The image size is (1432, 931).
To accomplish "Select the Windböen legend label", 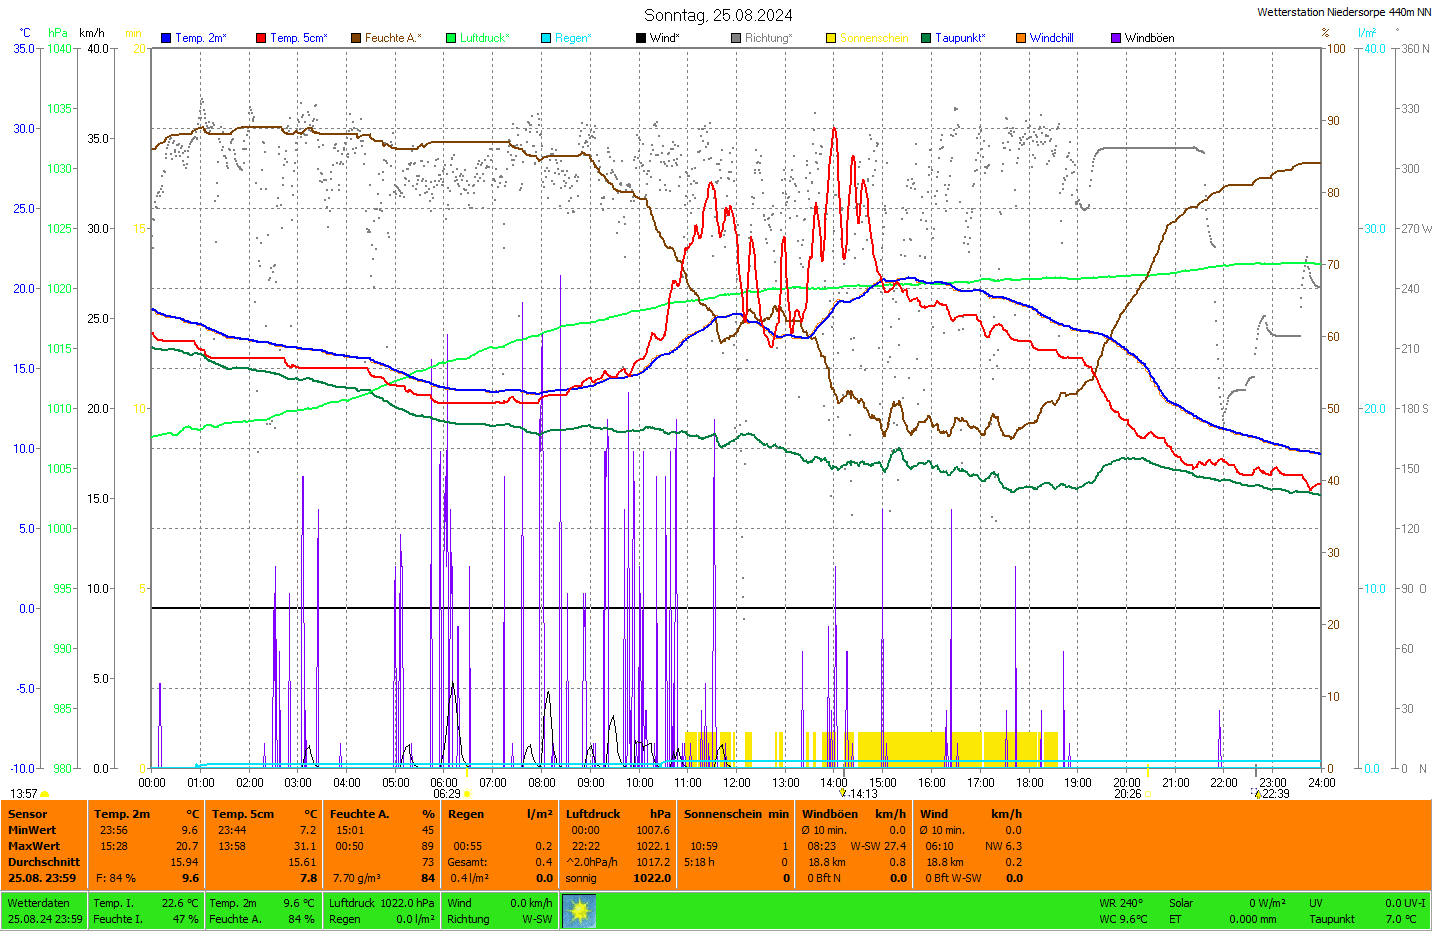I will (1149, 38).
